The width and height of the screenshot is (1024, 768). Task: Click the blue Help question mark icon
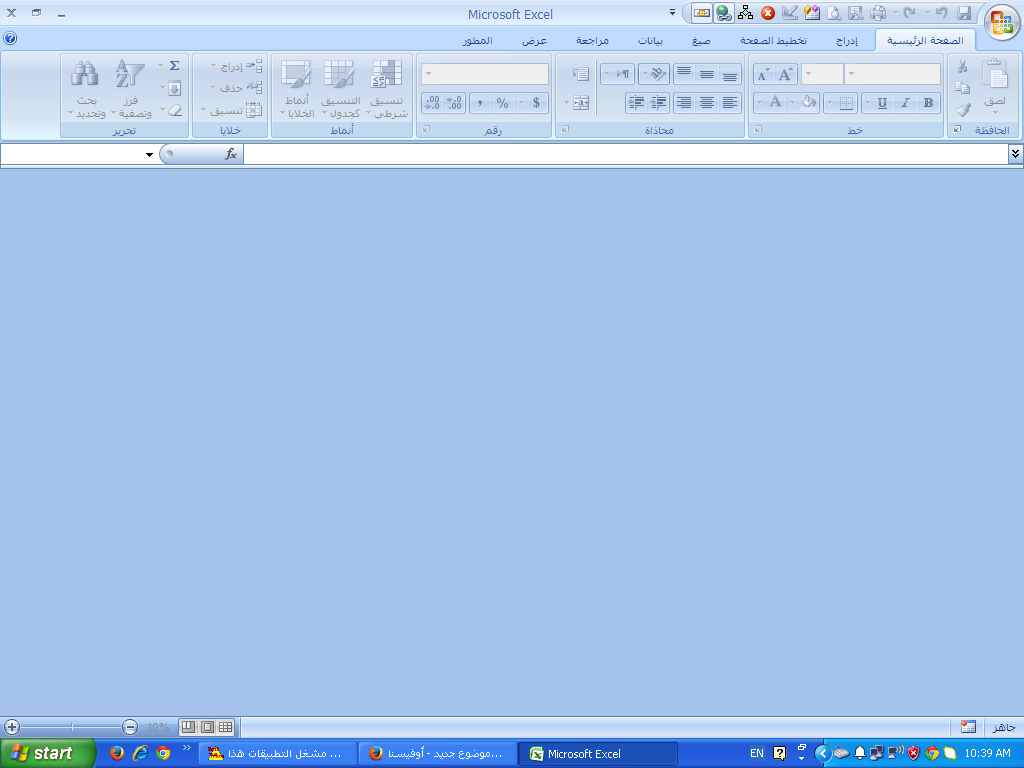tap(10, 39)
